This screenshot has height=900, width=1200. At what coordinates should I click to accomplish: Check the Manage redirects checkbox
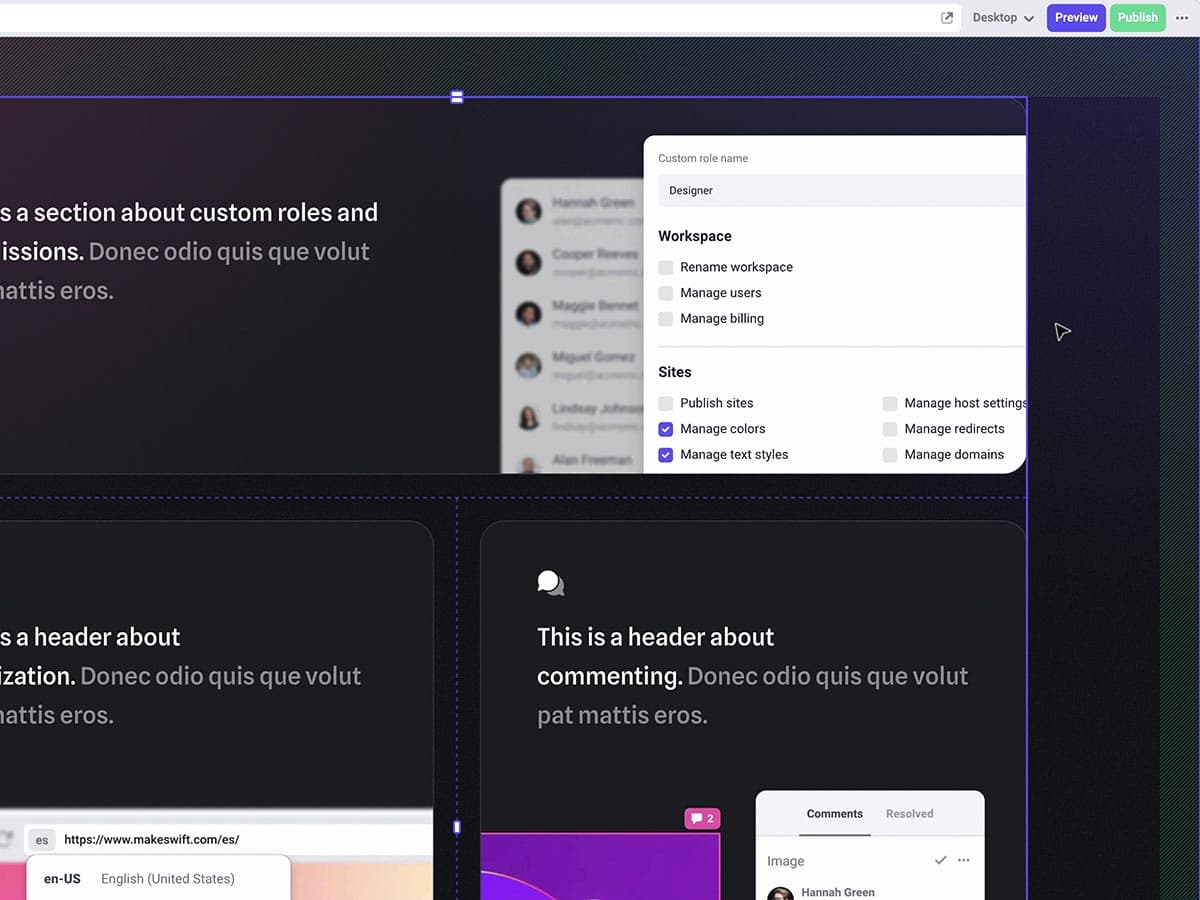890,429
